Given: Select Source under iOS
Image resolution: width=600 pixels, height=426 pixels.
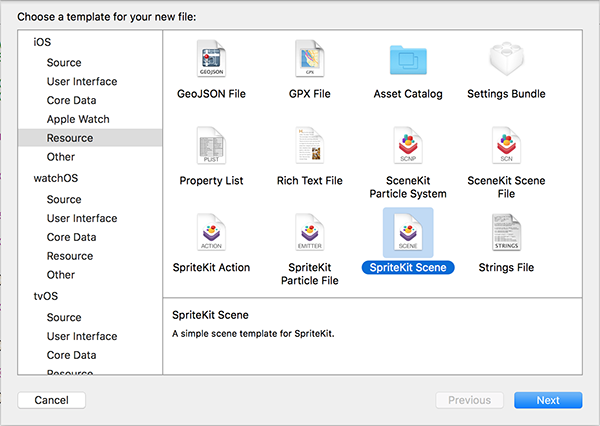Looking at the screenshot, I should (x=64, y=62).
